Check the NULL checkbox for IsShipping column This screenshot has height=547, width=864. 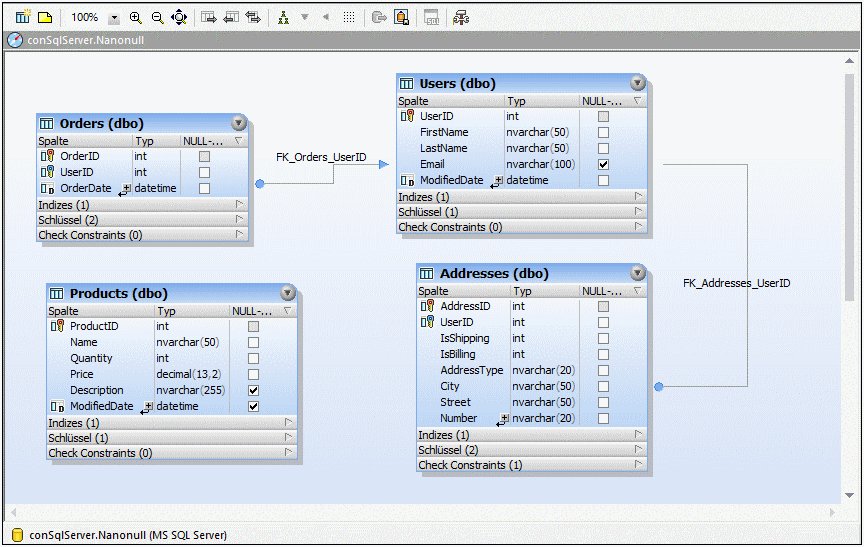click(x=603, y=338)
